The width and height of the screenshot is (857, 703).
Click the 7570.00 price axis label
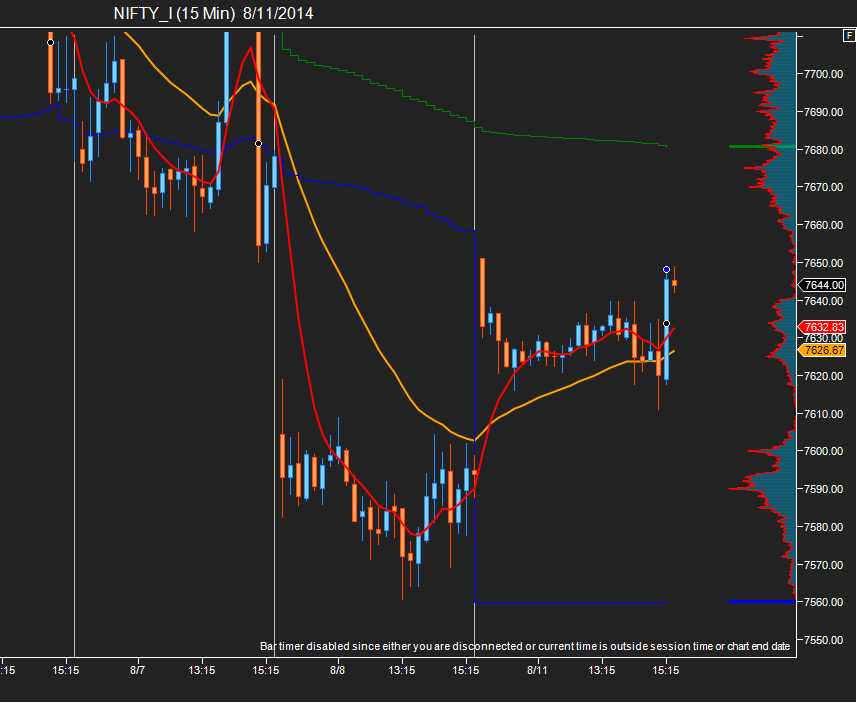tap(823, 565)
